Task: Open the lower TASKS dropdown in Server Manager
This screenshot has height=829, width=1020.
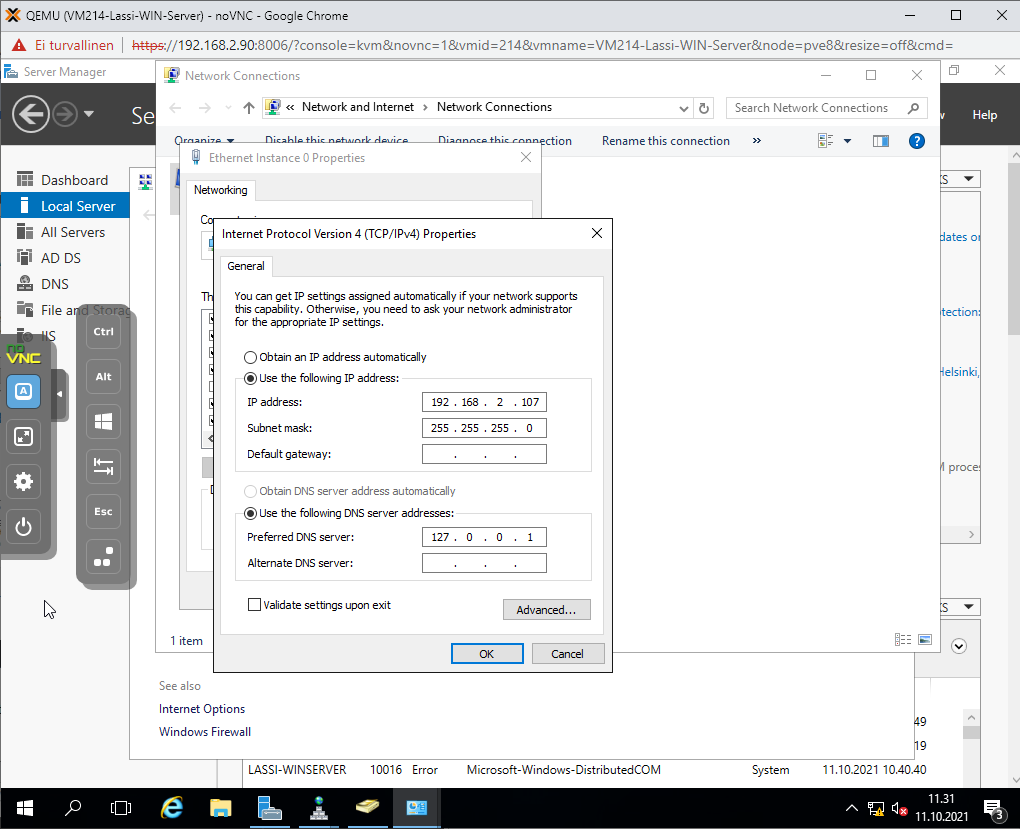Action: pyautogui.click(x=969, y=607)
